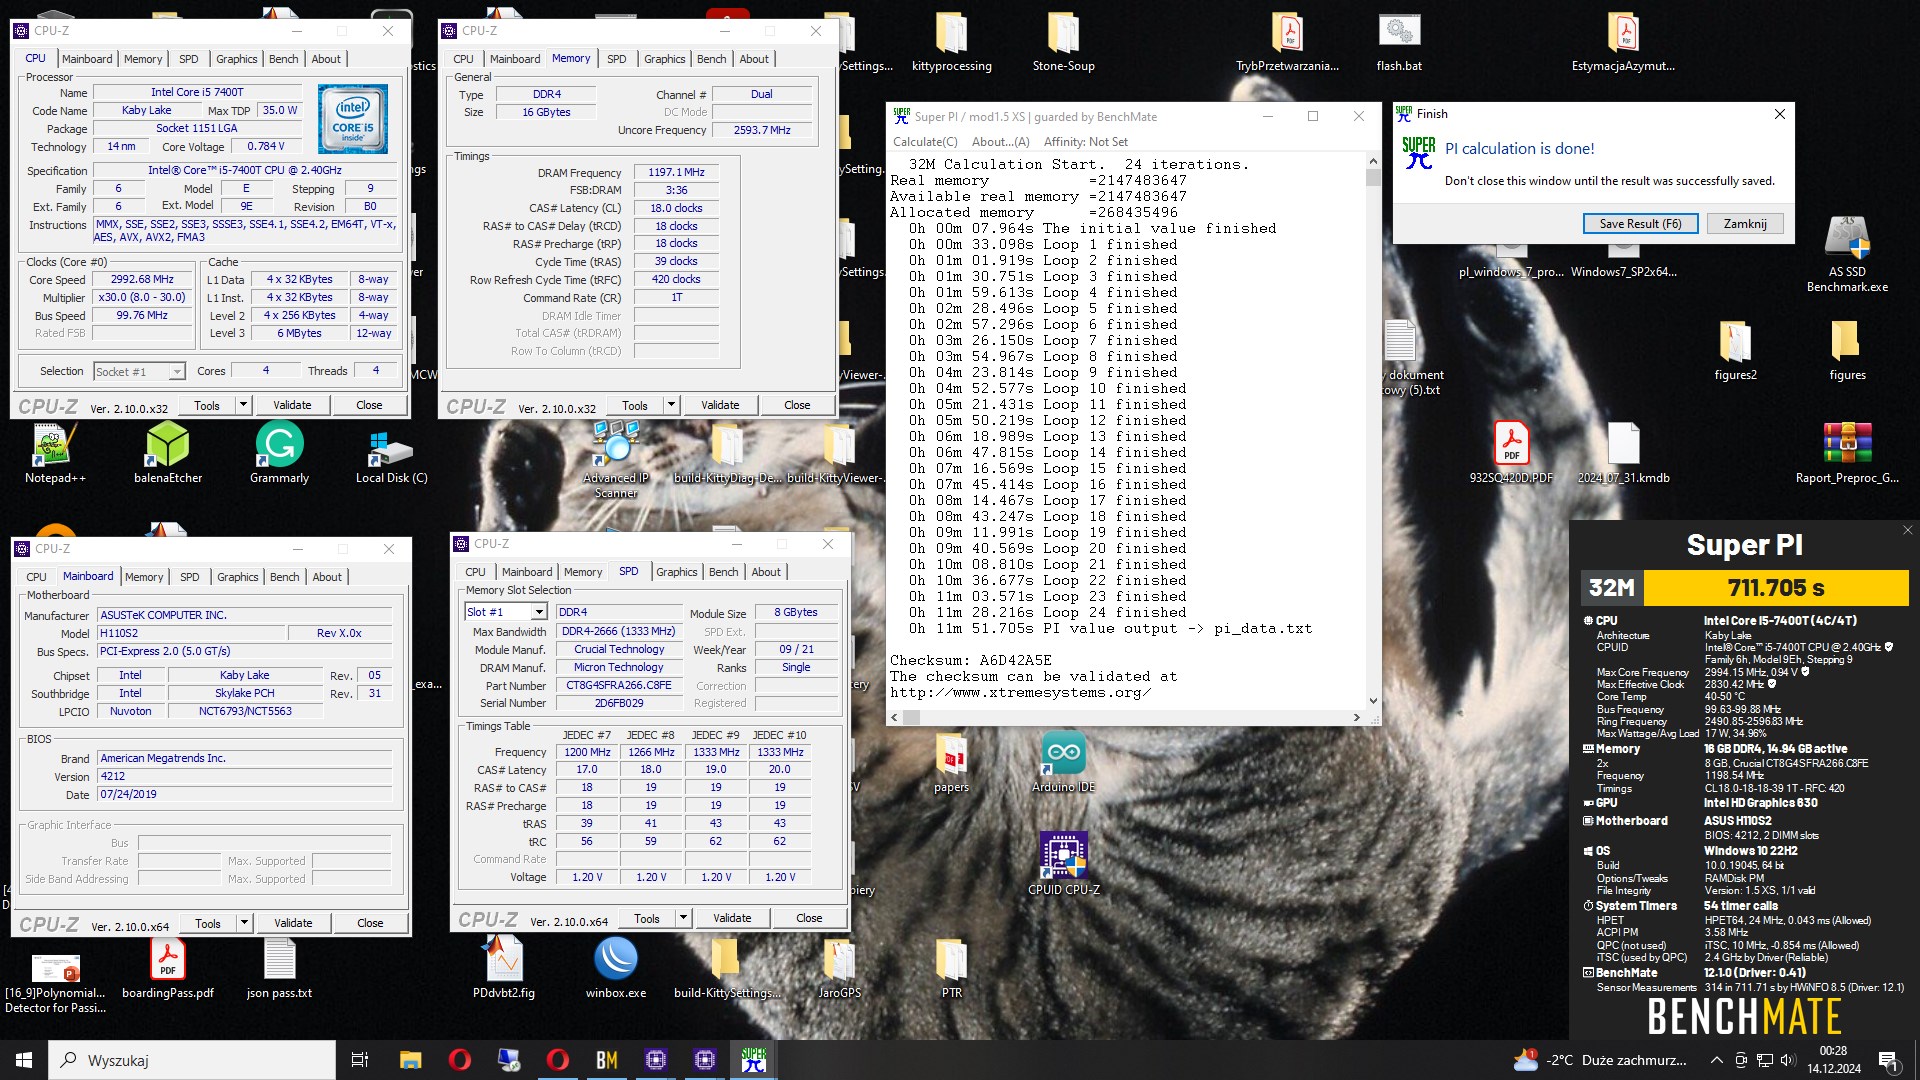The image size is (1920, 1080).
Task: Open File Explorer from taskbar
Action: point(410,1060)
